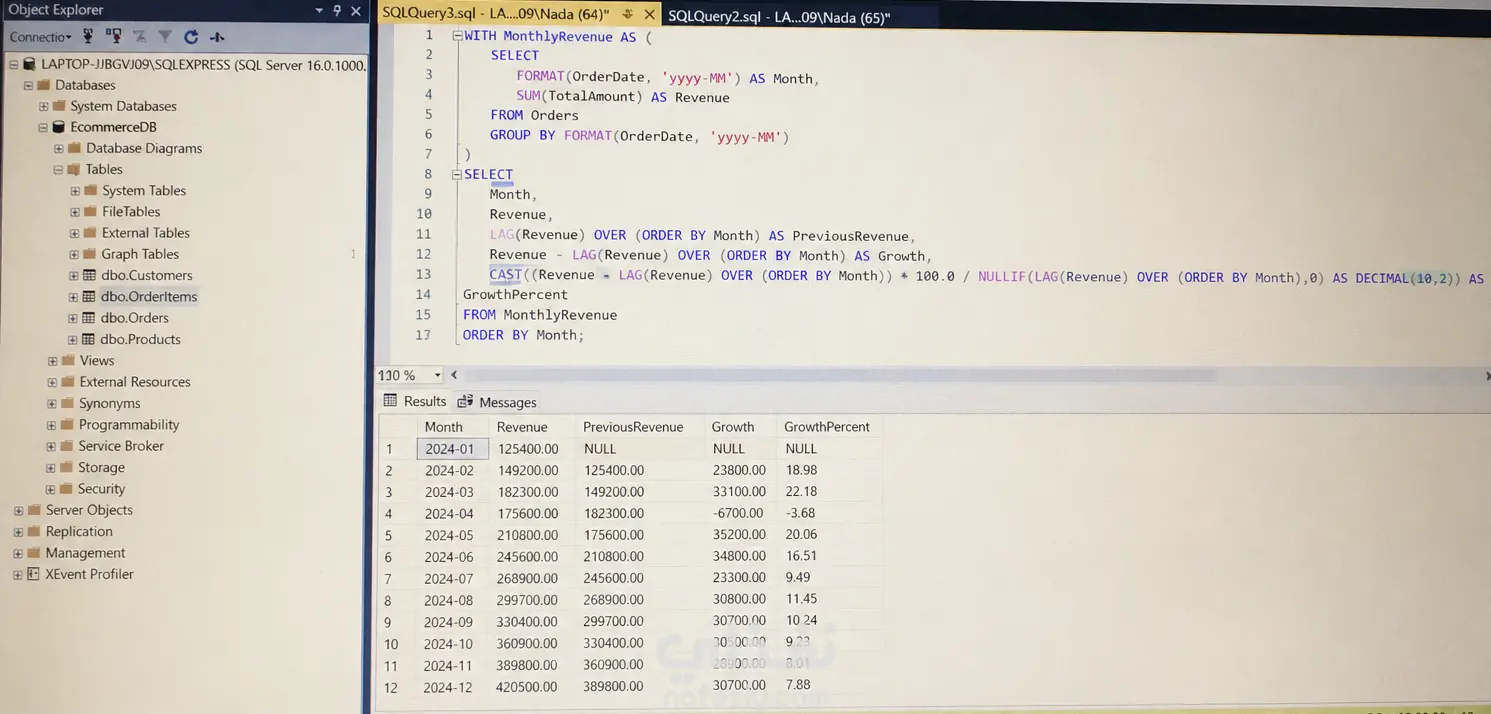Collapse the Tables folder node
1491x714 pixels.
[x=59, y=169]
